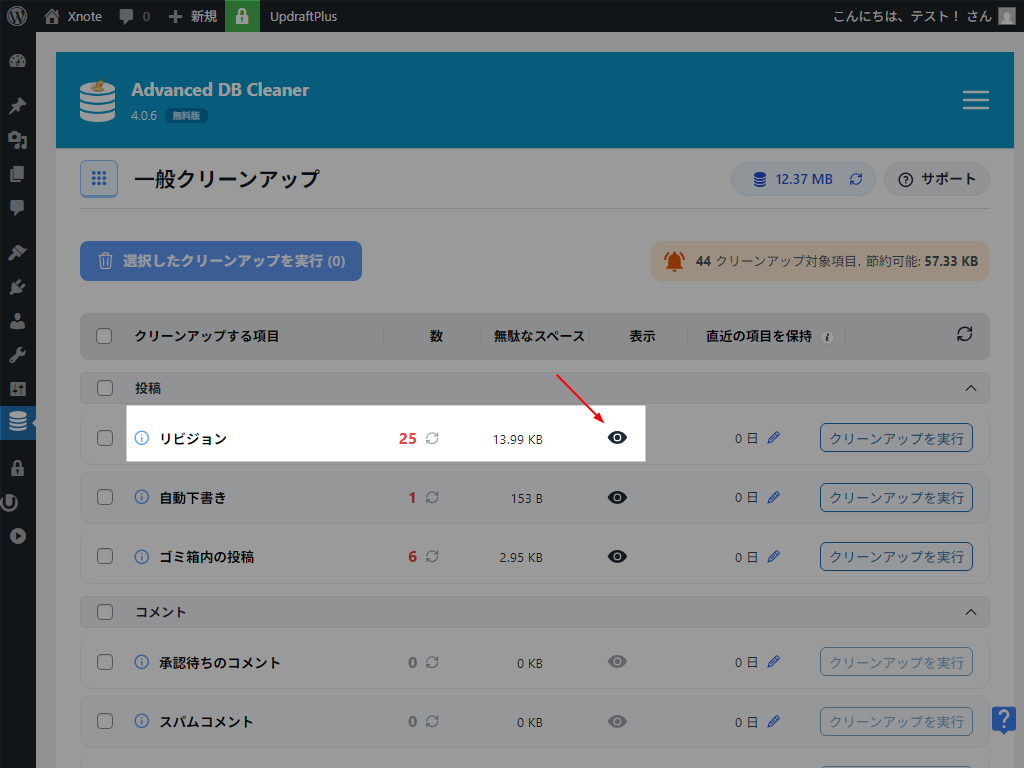Viewport: 1024px width, 768px height.
Task: Run cleanup for ゴミ箱内の投稿 row
Action: coord(896,557)
